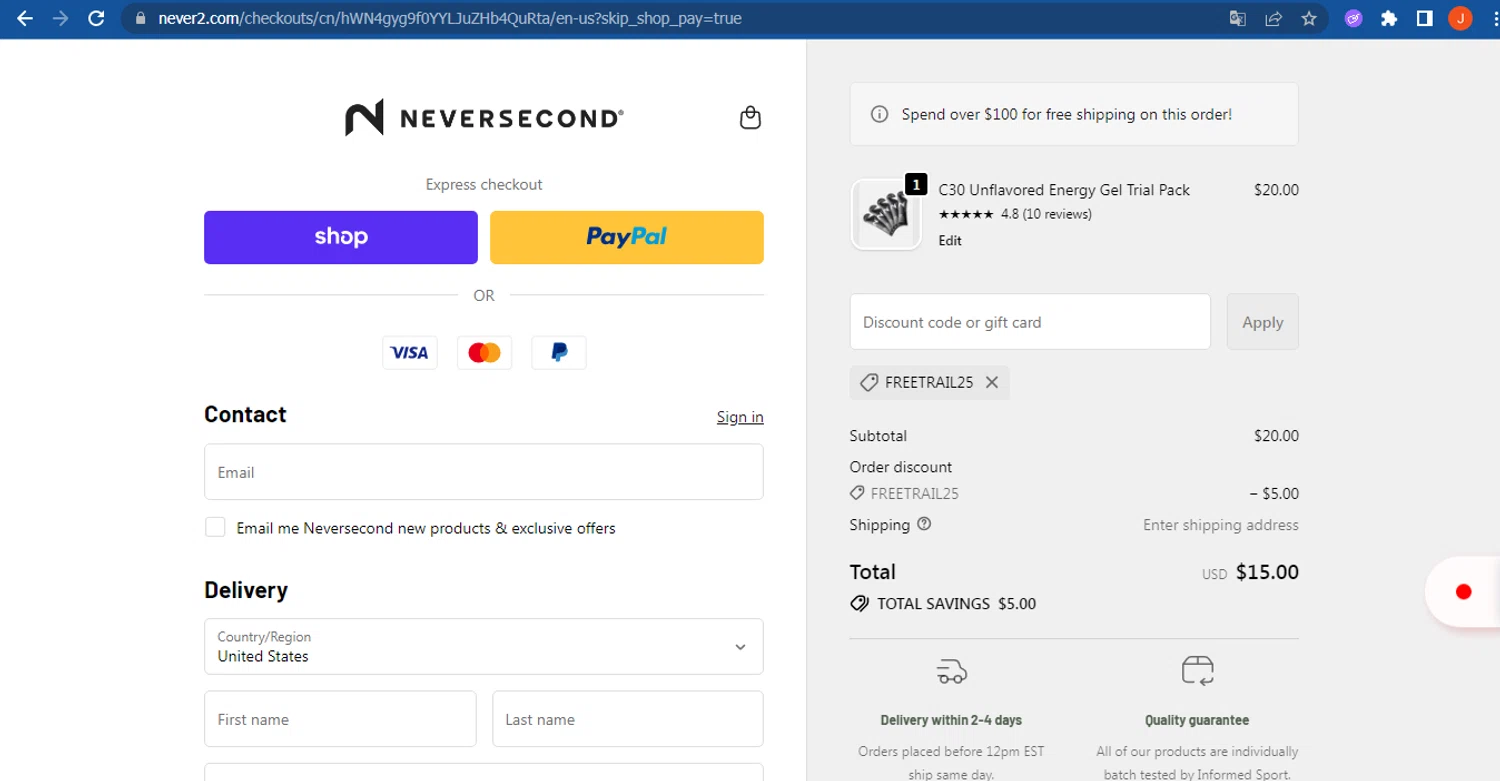
Task: Click the USD $15.00 total amount
Action: click(x=1250, y=573)
